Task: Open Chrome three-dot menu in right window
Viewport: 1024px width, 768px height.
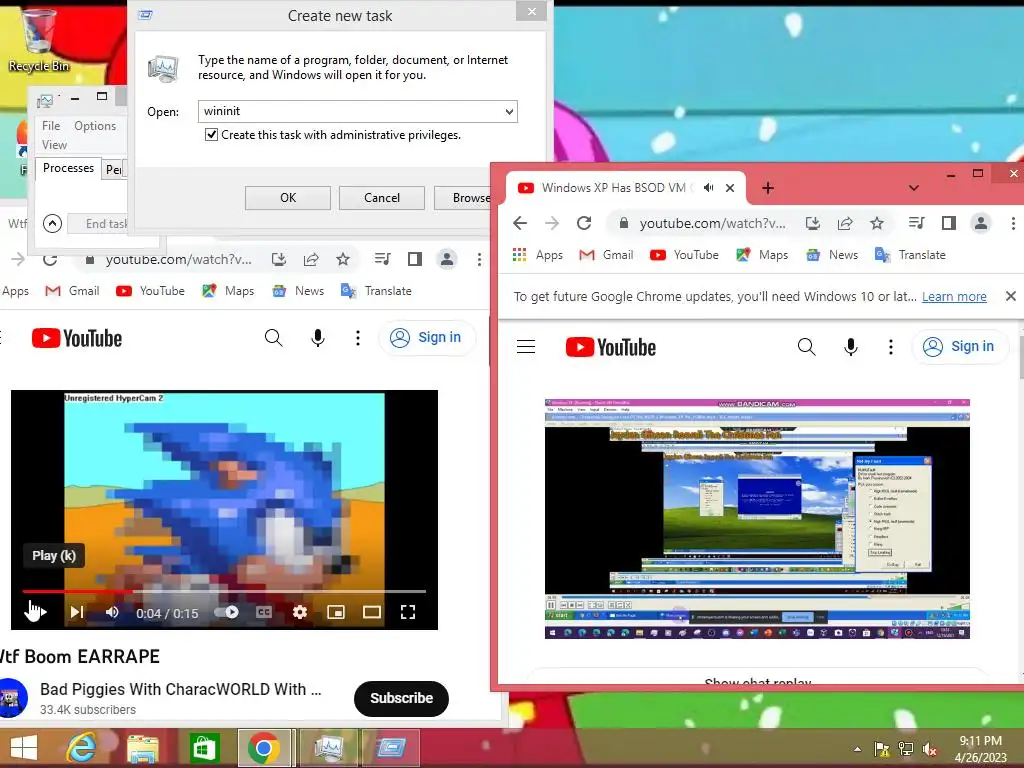Action: pyautogui.click(x=1013, y=223)
